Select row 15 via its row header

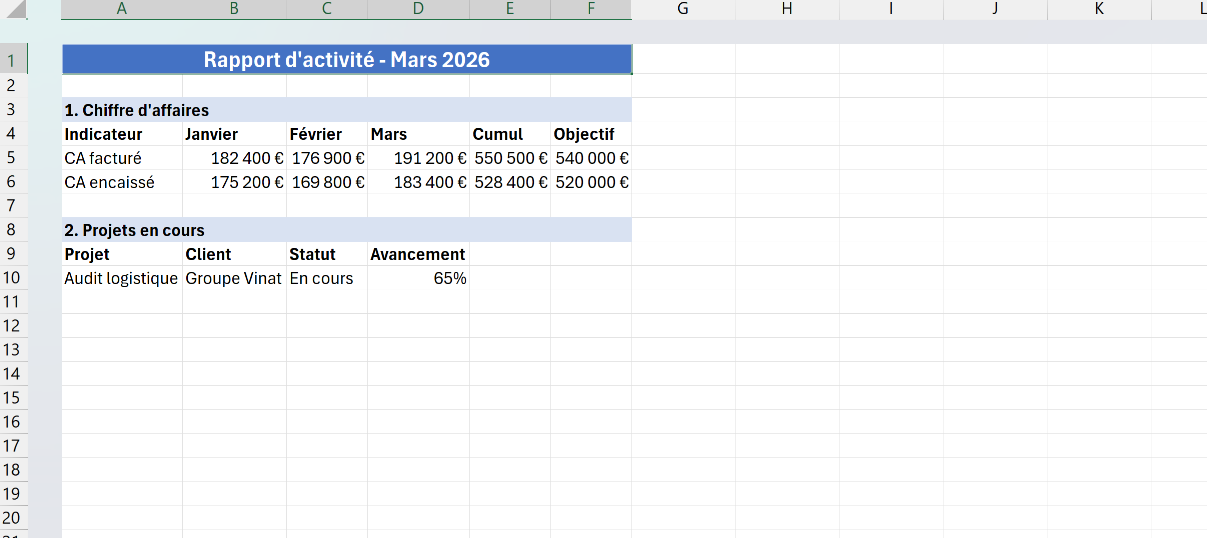13,398
